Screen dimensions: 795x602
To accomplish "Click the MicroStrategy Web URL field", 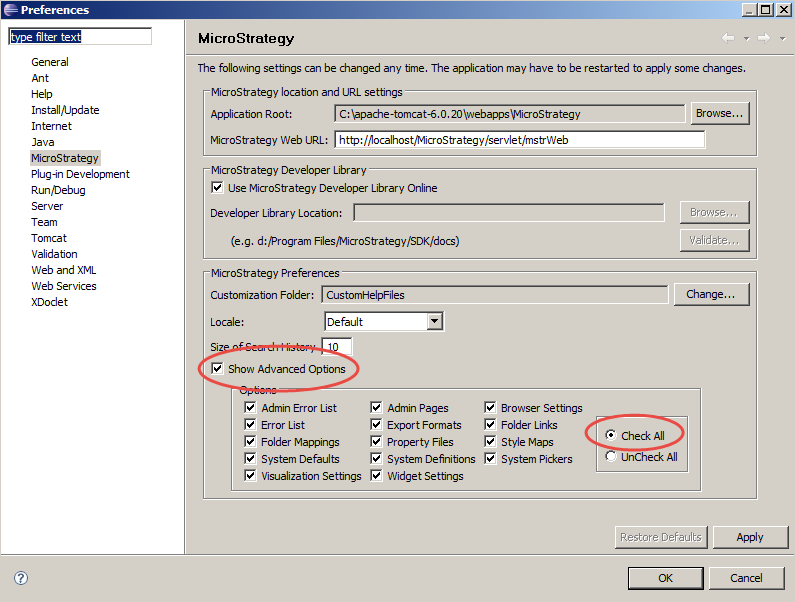I will point(519,140).
